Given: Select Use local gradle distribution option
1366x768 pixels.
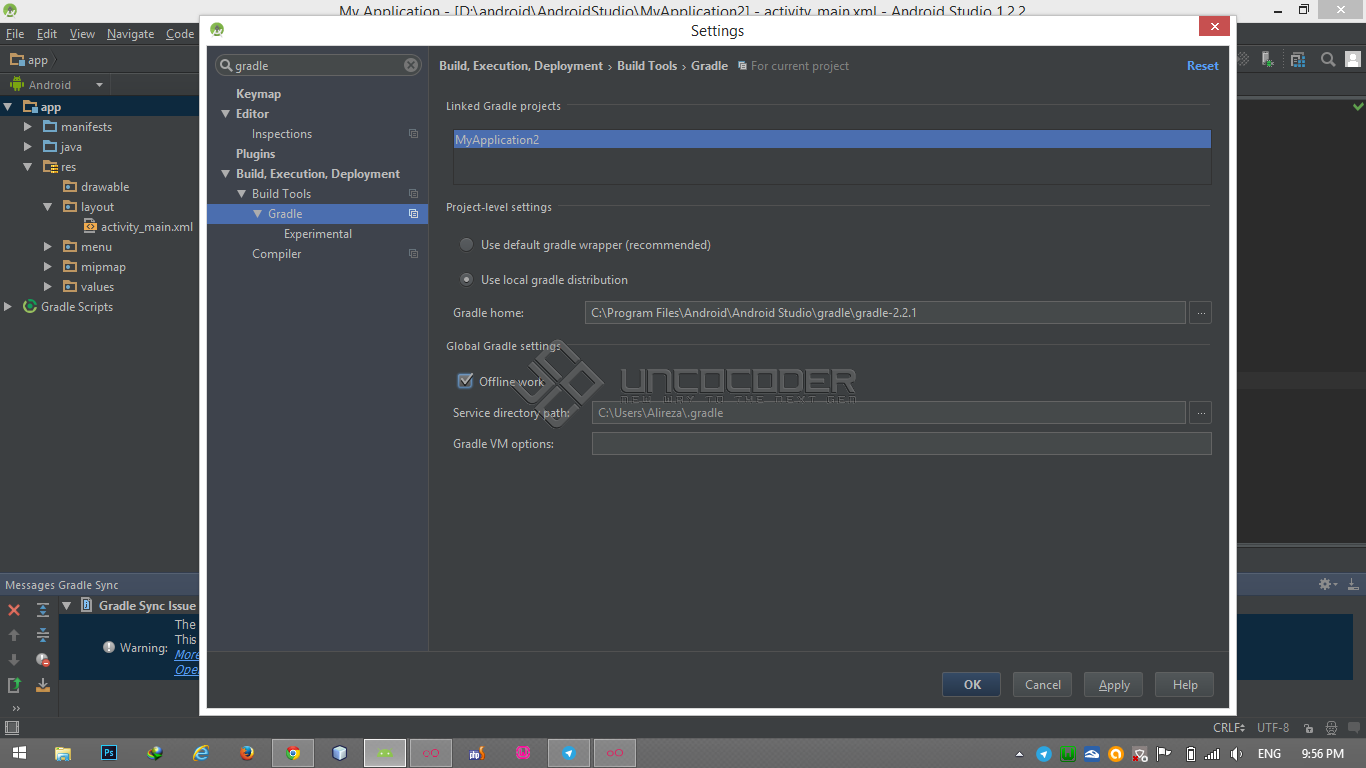Looking at the screenshot, I should [544, 280].
